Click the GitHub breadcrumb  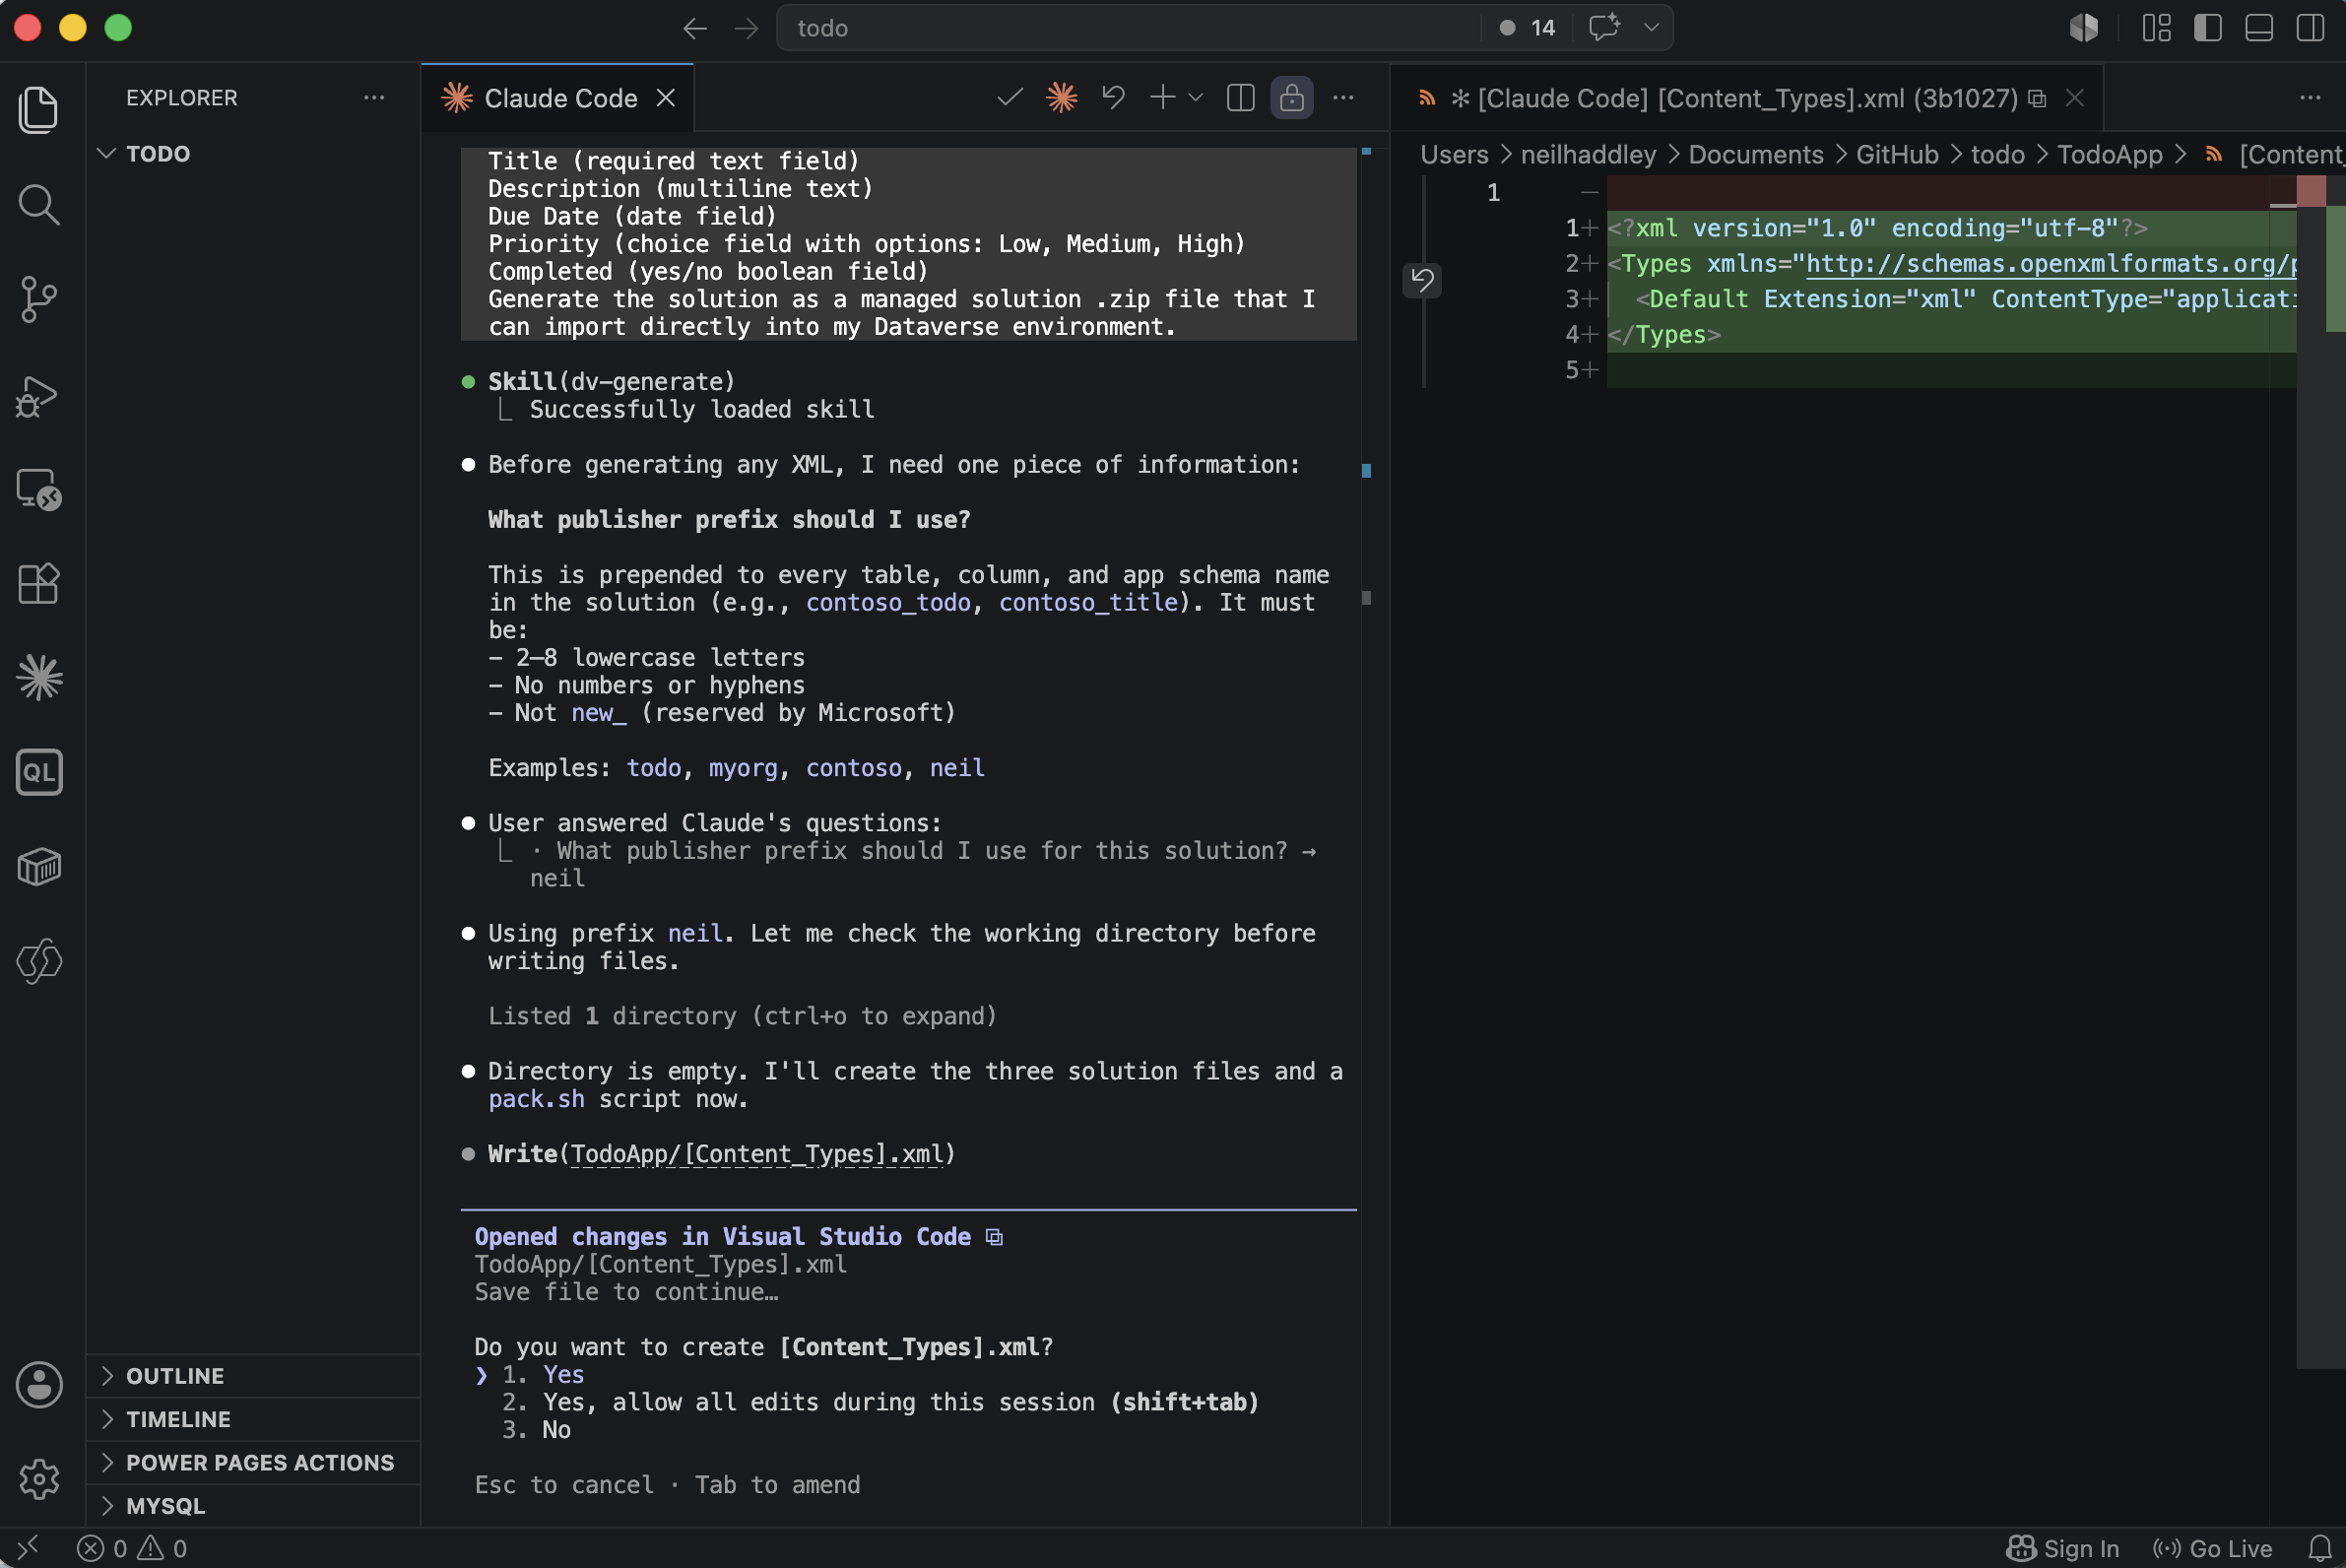coord(1897,155)
